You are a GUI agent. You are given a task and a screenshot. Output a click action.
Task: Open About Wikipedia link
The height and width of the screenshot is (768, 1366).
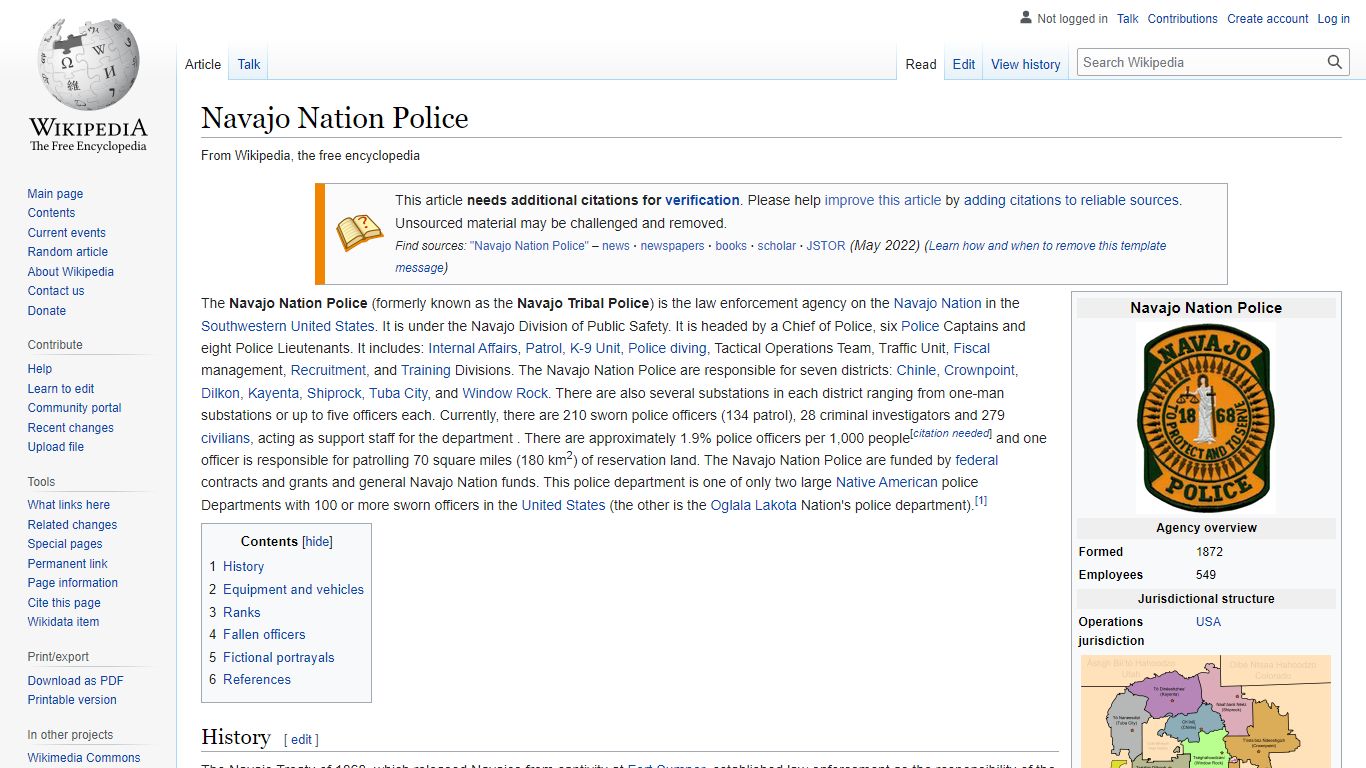pos(70,272)
